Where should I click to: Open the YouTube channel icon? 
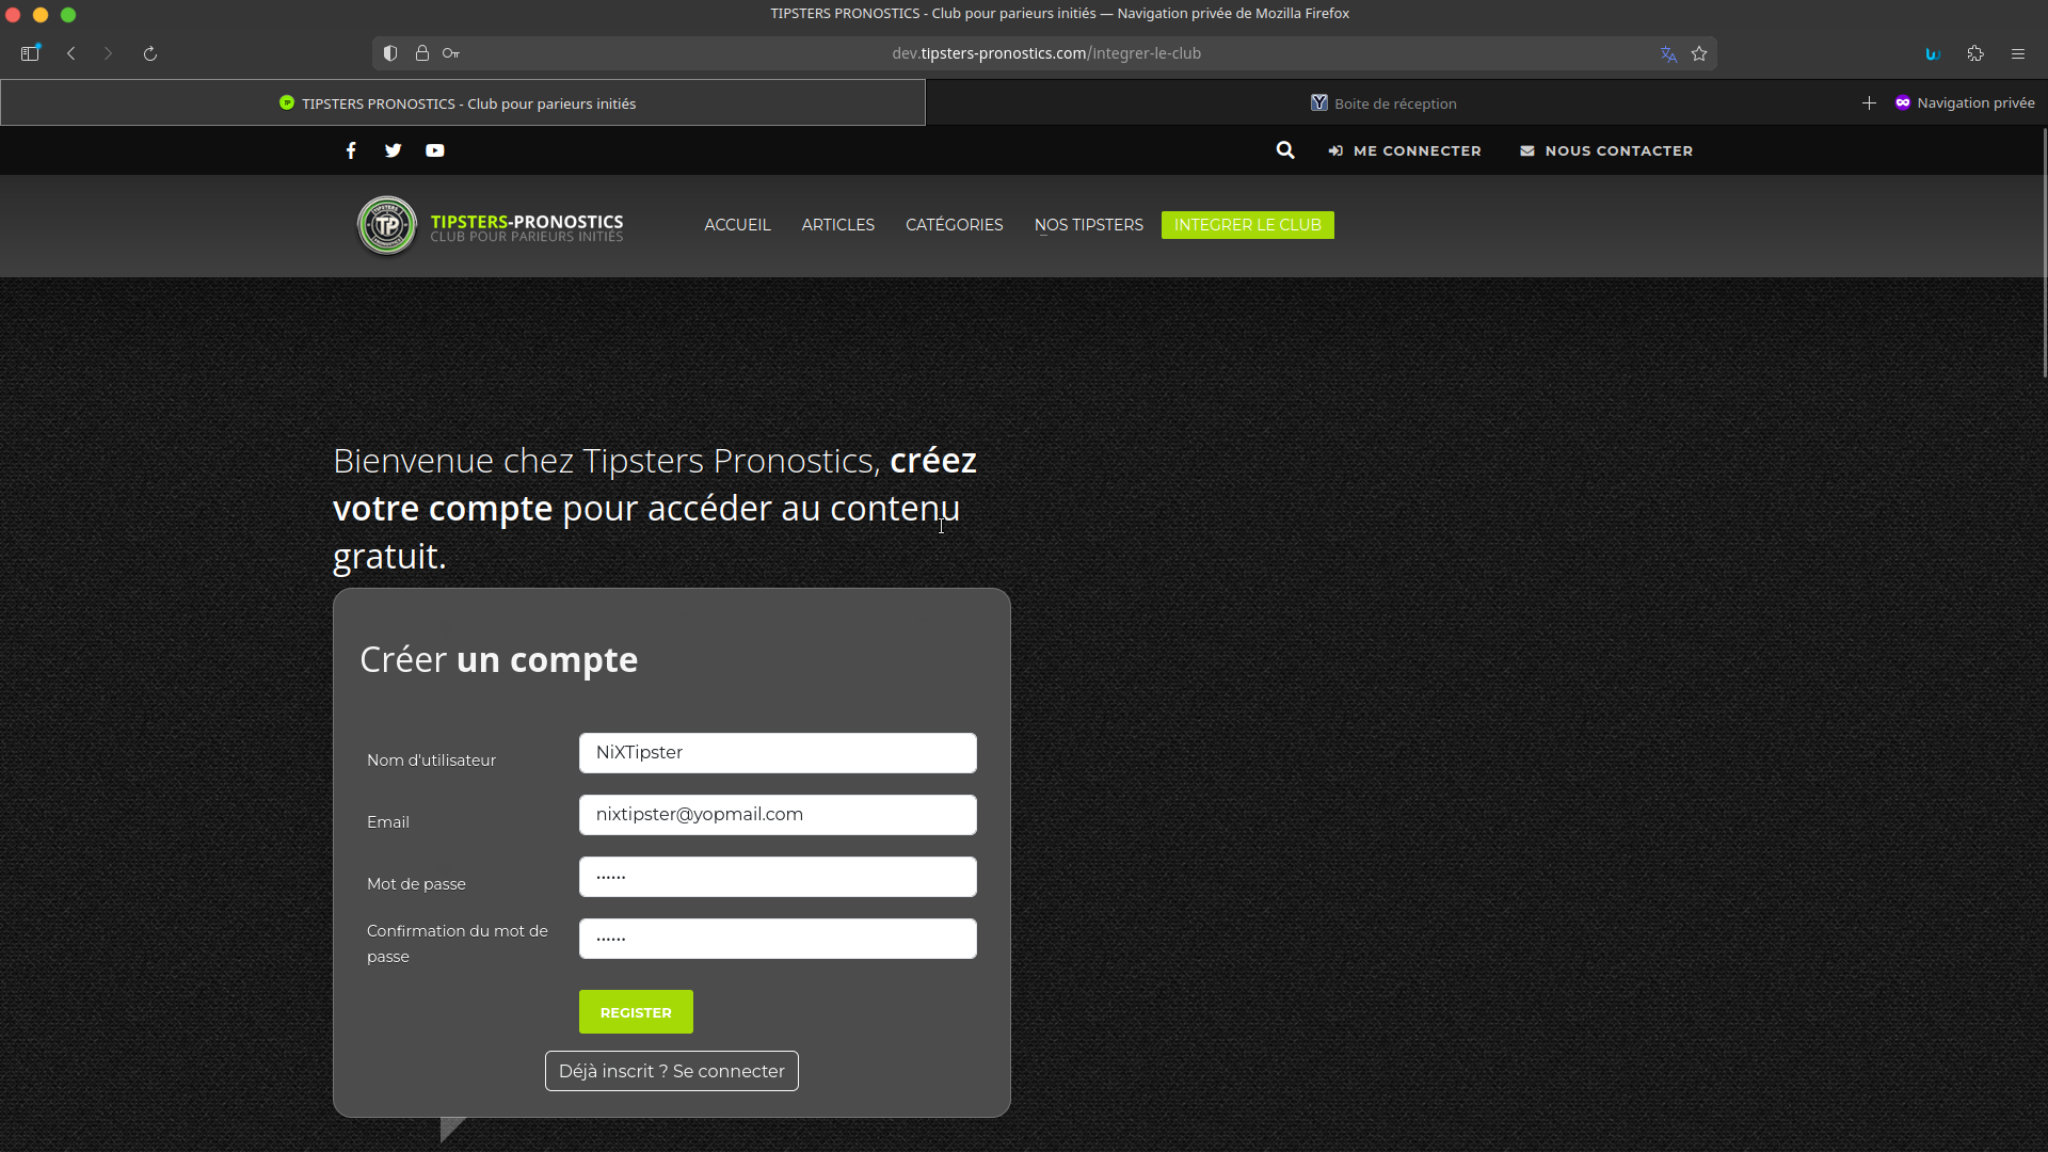[x=434, y=150]
